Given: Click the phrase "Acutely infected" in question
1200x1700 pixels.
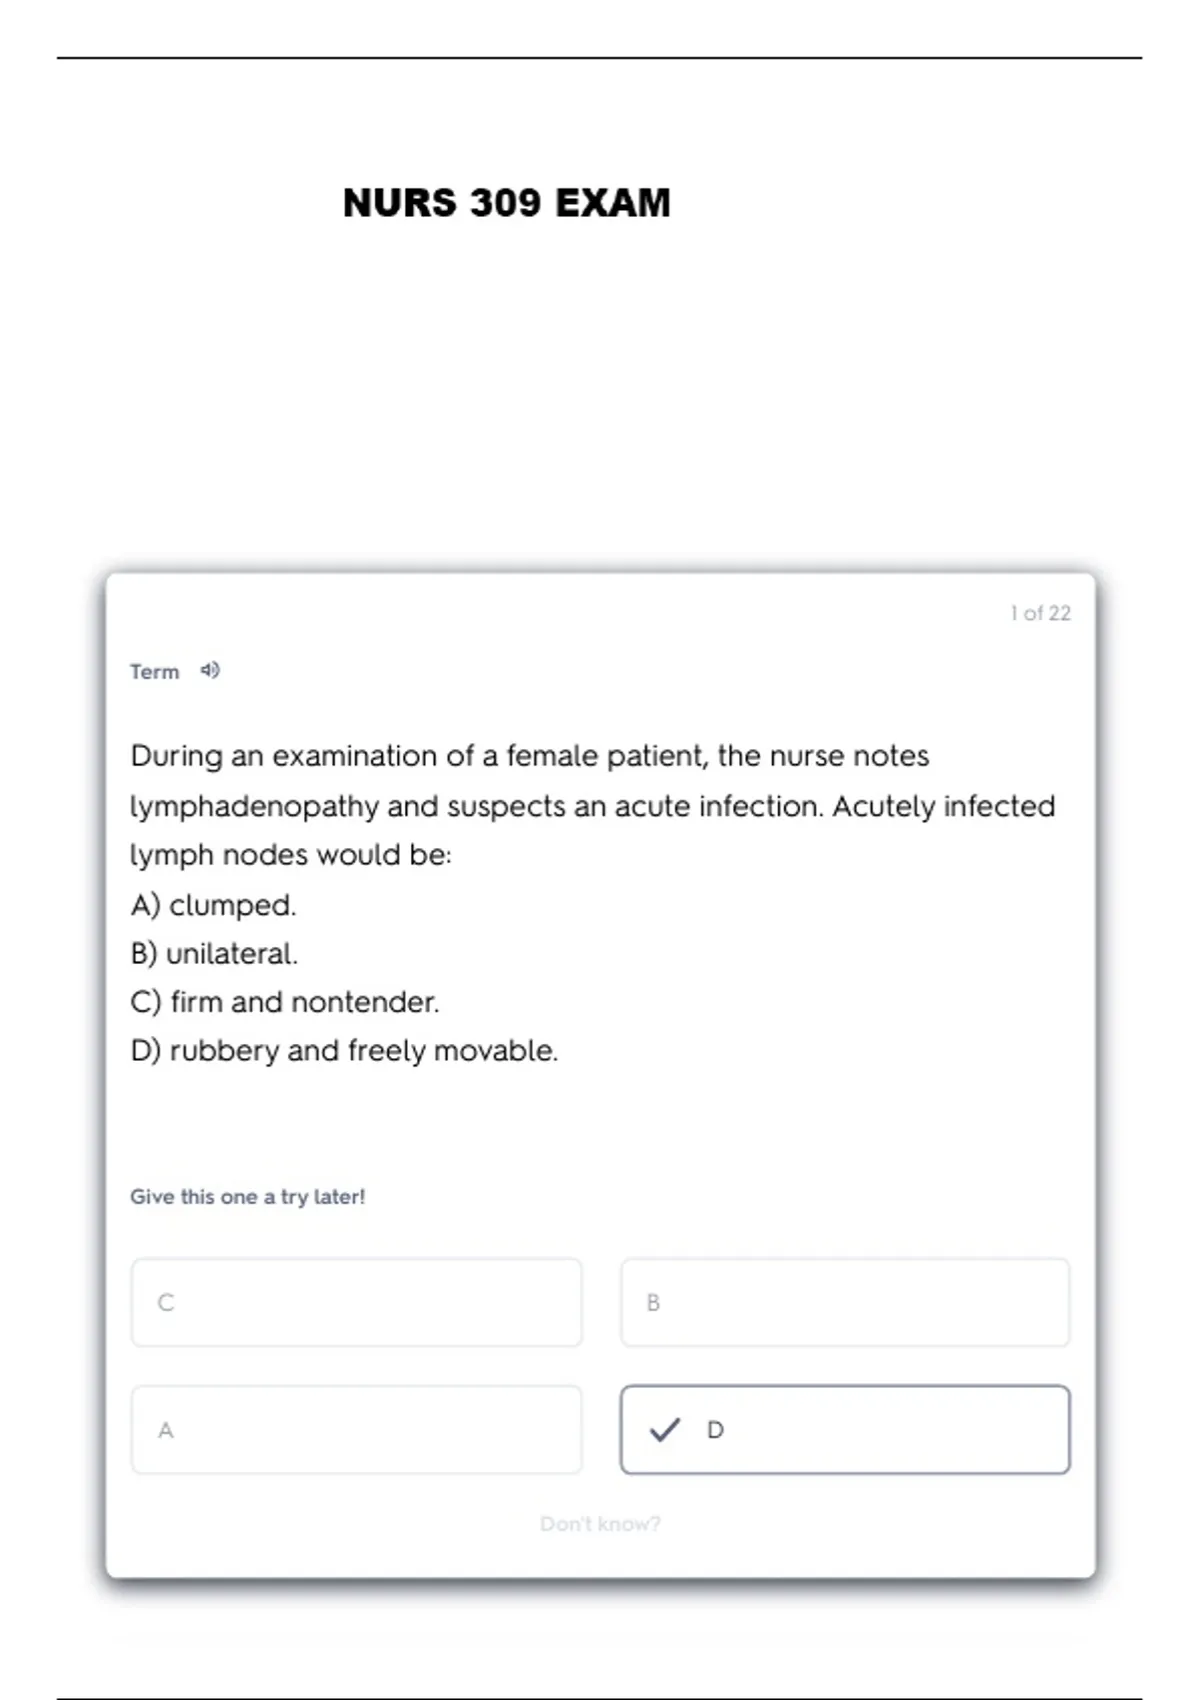Looking at the screenshot, I should 943,806.
